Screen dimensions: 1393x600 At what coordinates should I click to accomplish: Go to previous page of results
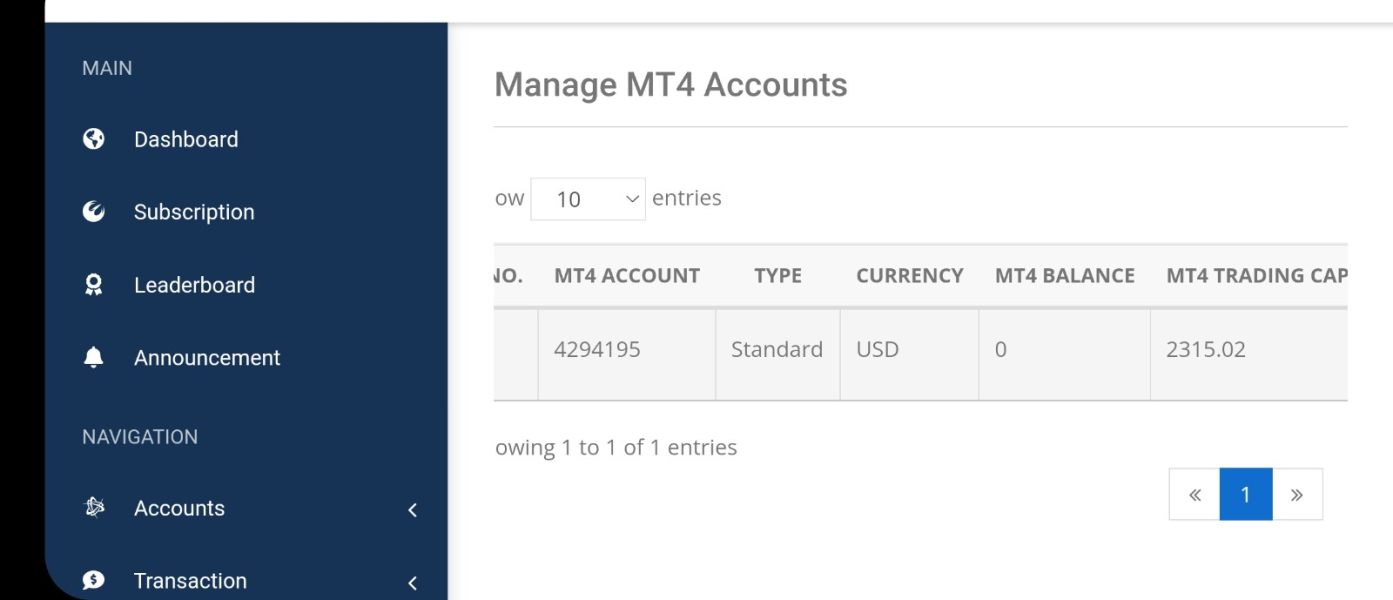point(1195,494)
